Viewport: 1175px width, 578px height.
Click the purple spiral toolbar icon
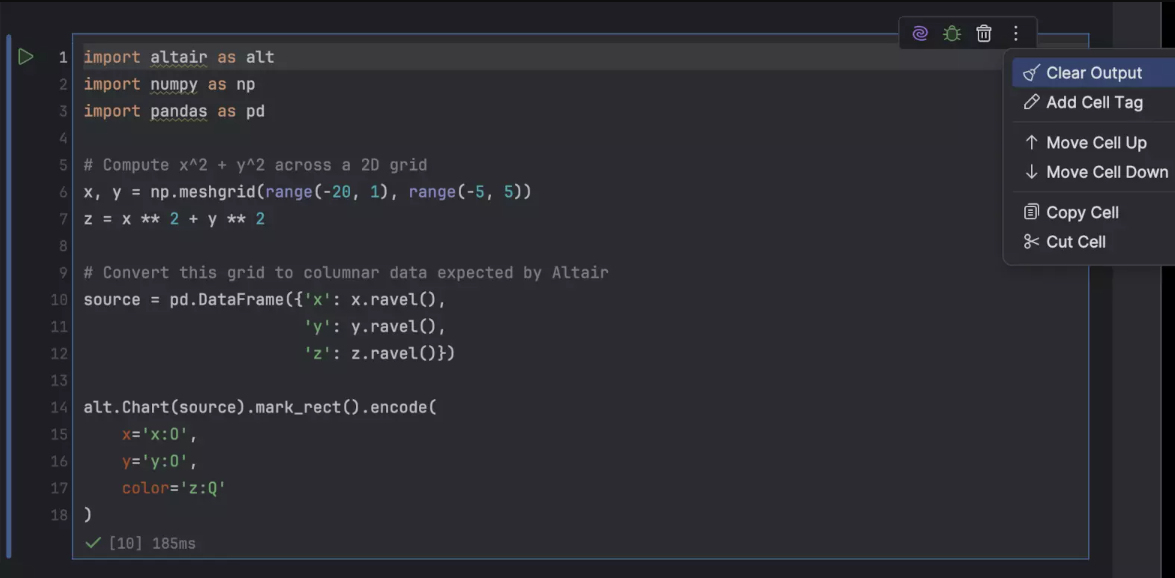[x=919, y=33]
